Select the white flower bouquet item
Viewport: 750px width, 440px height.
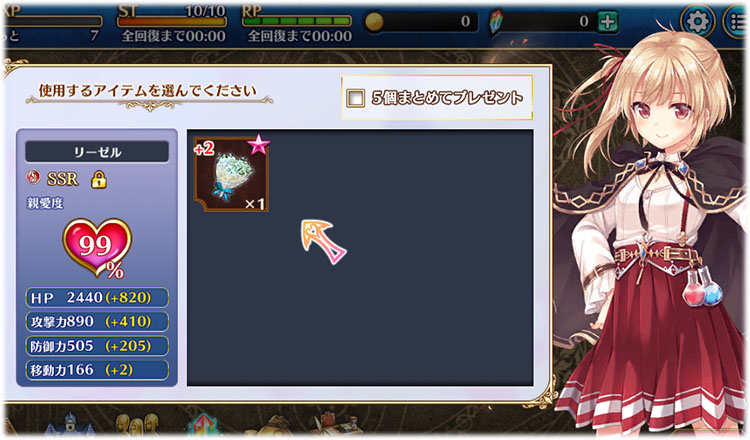(231, 175)
